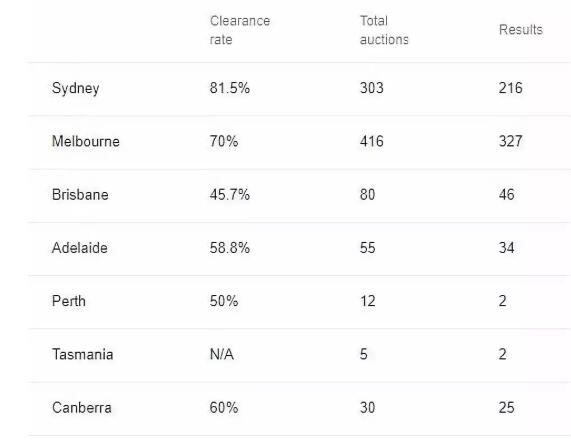Click Canberra's 25 results value
The height and width of the screenshot is (443, 571).
[507, 408]
